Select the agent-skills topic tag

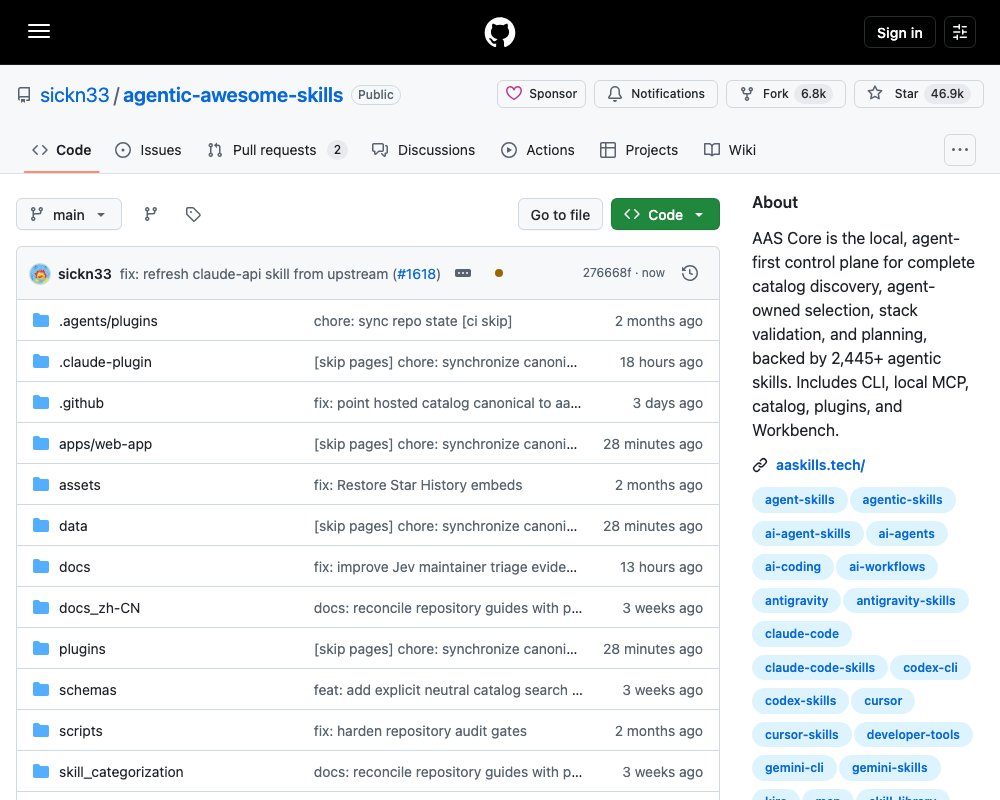pyautogui.click(x=799, y=500)
